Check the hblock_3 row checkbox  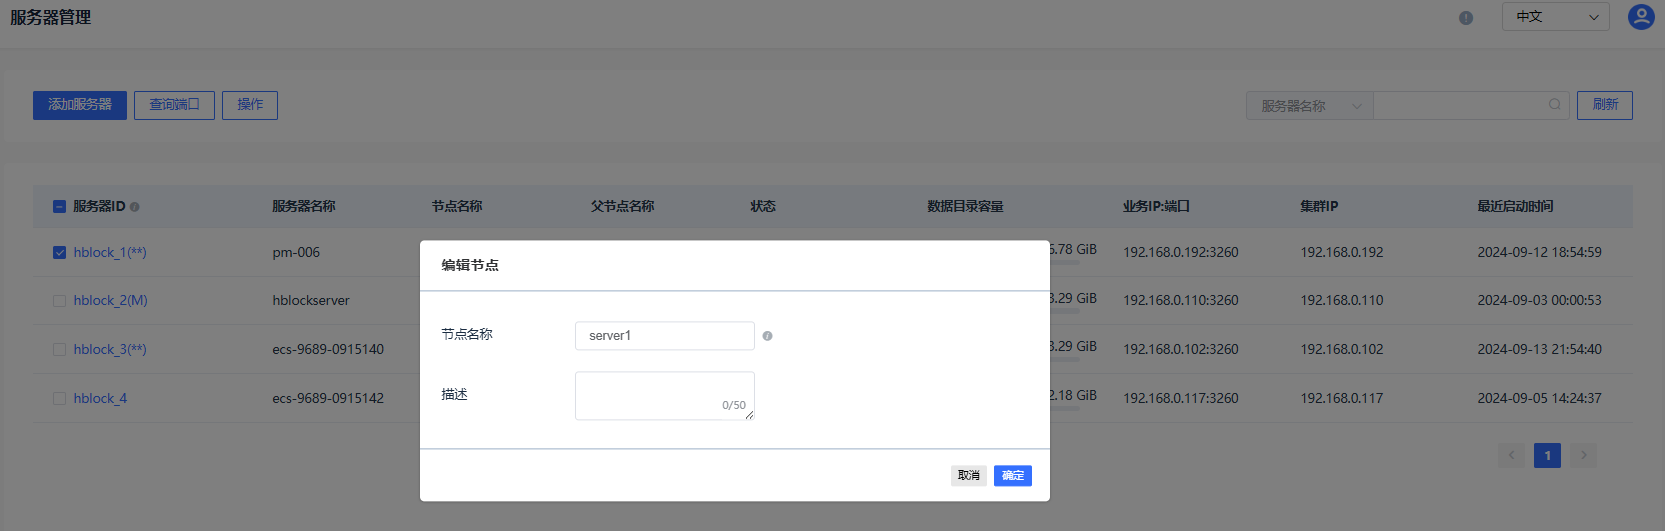pos(59,349)
